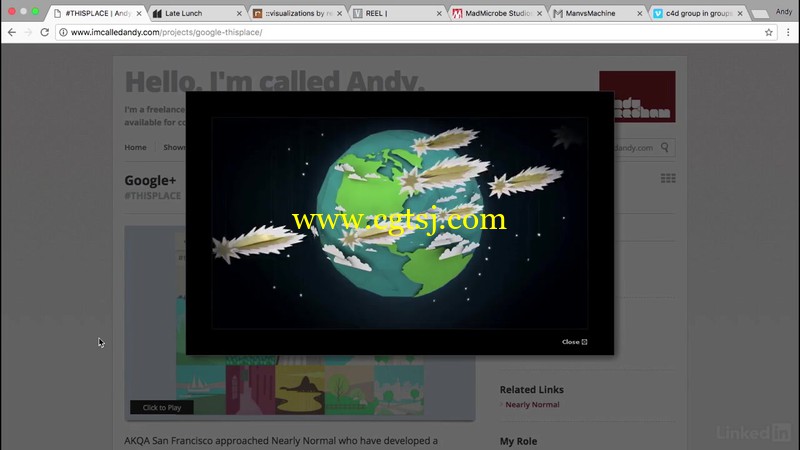Close the visualizations tab

click(x=339, y=13)
